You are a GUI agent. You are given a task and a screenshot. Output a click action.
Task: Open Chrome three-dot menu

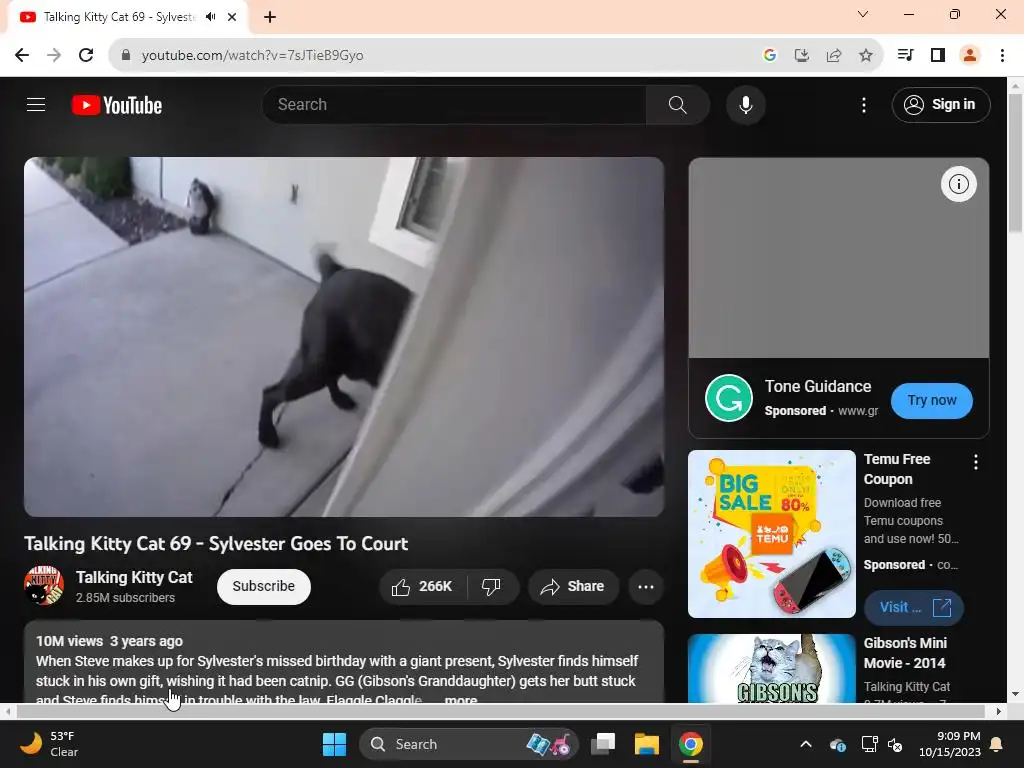coord(1002,55)
